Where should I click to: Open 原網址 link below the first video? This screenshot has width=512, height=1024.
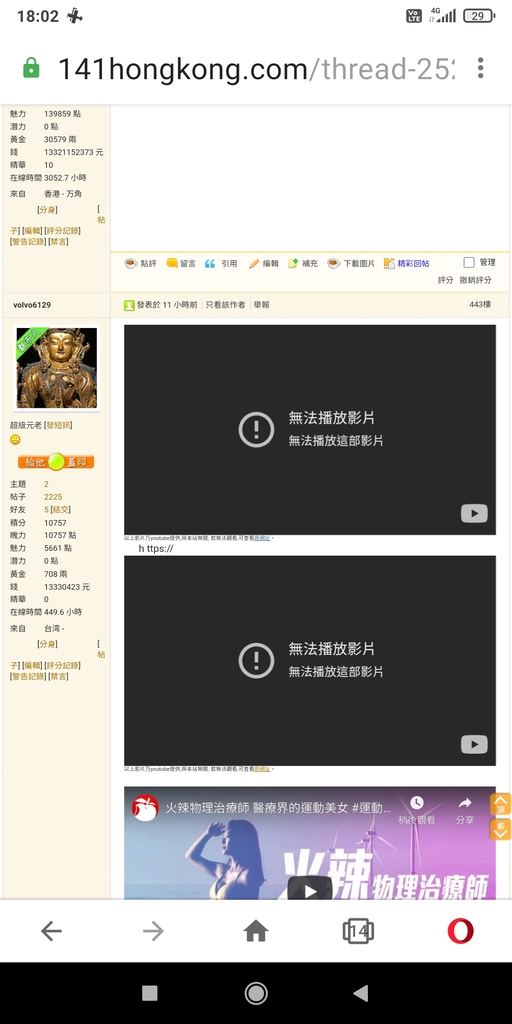coord(262,538)
